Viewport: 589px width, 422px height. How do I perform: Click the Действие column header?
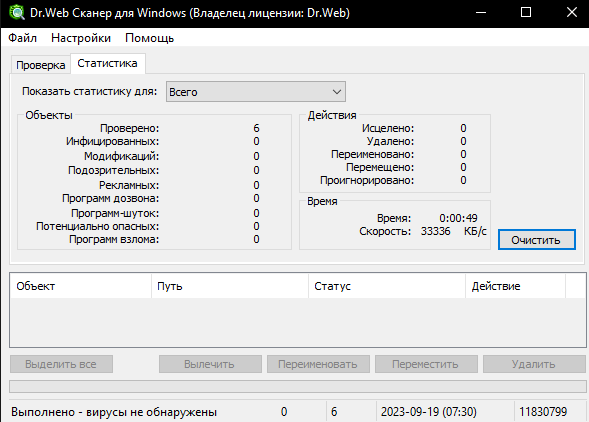(x=515, y=286)
